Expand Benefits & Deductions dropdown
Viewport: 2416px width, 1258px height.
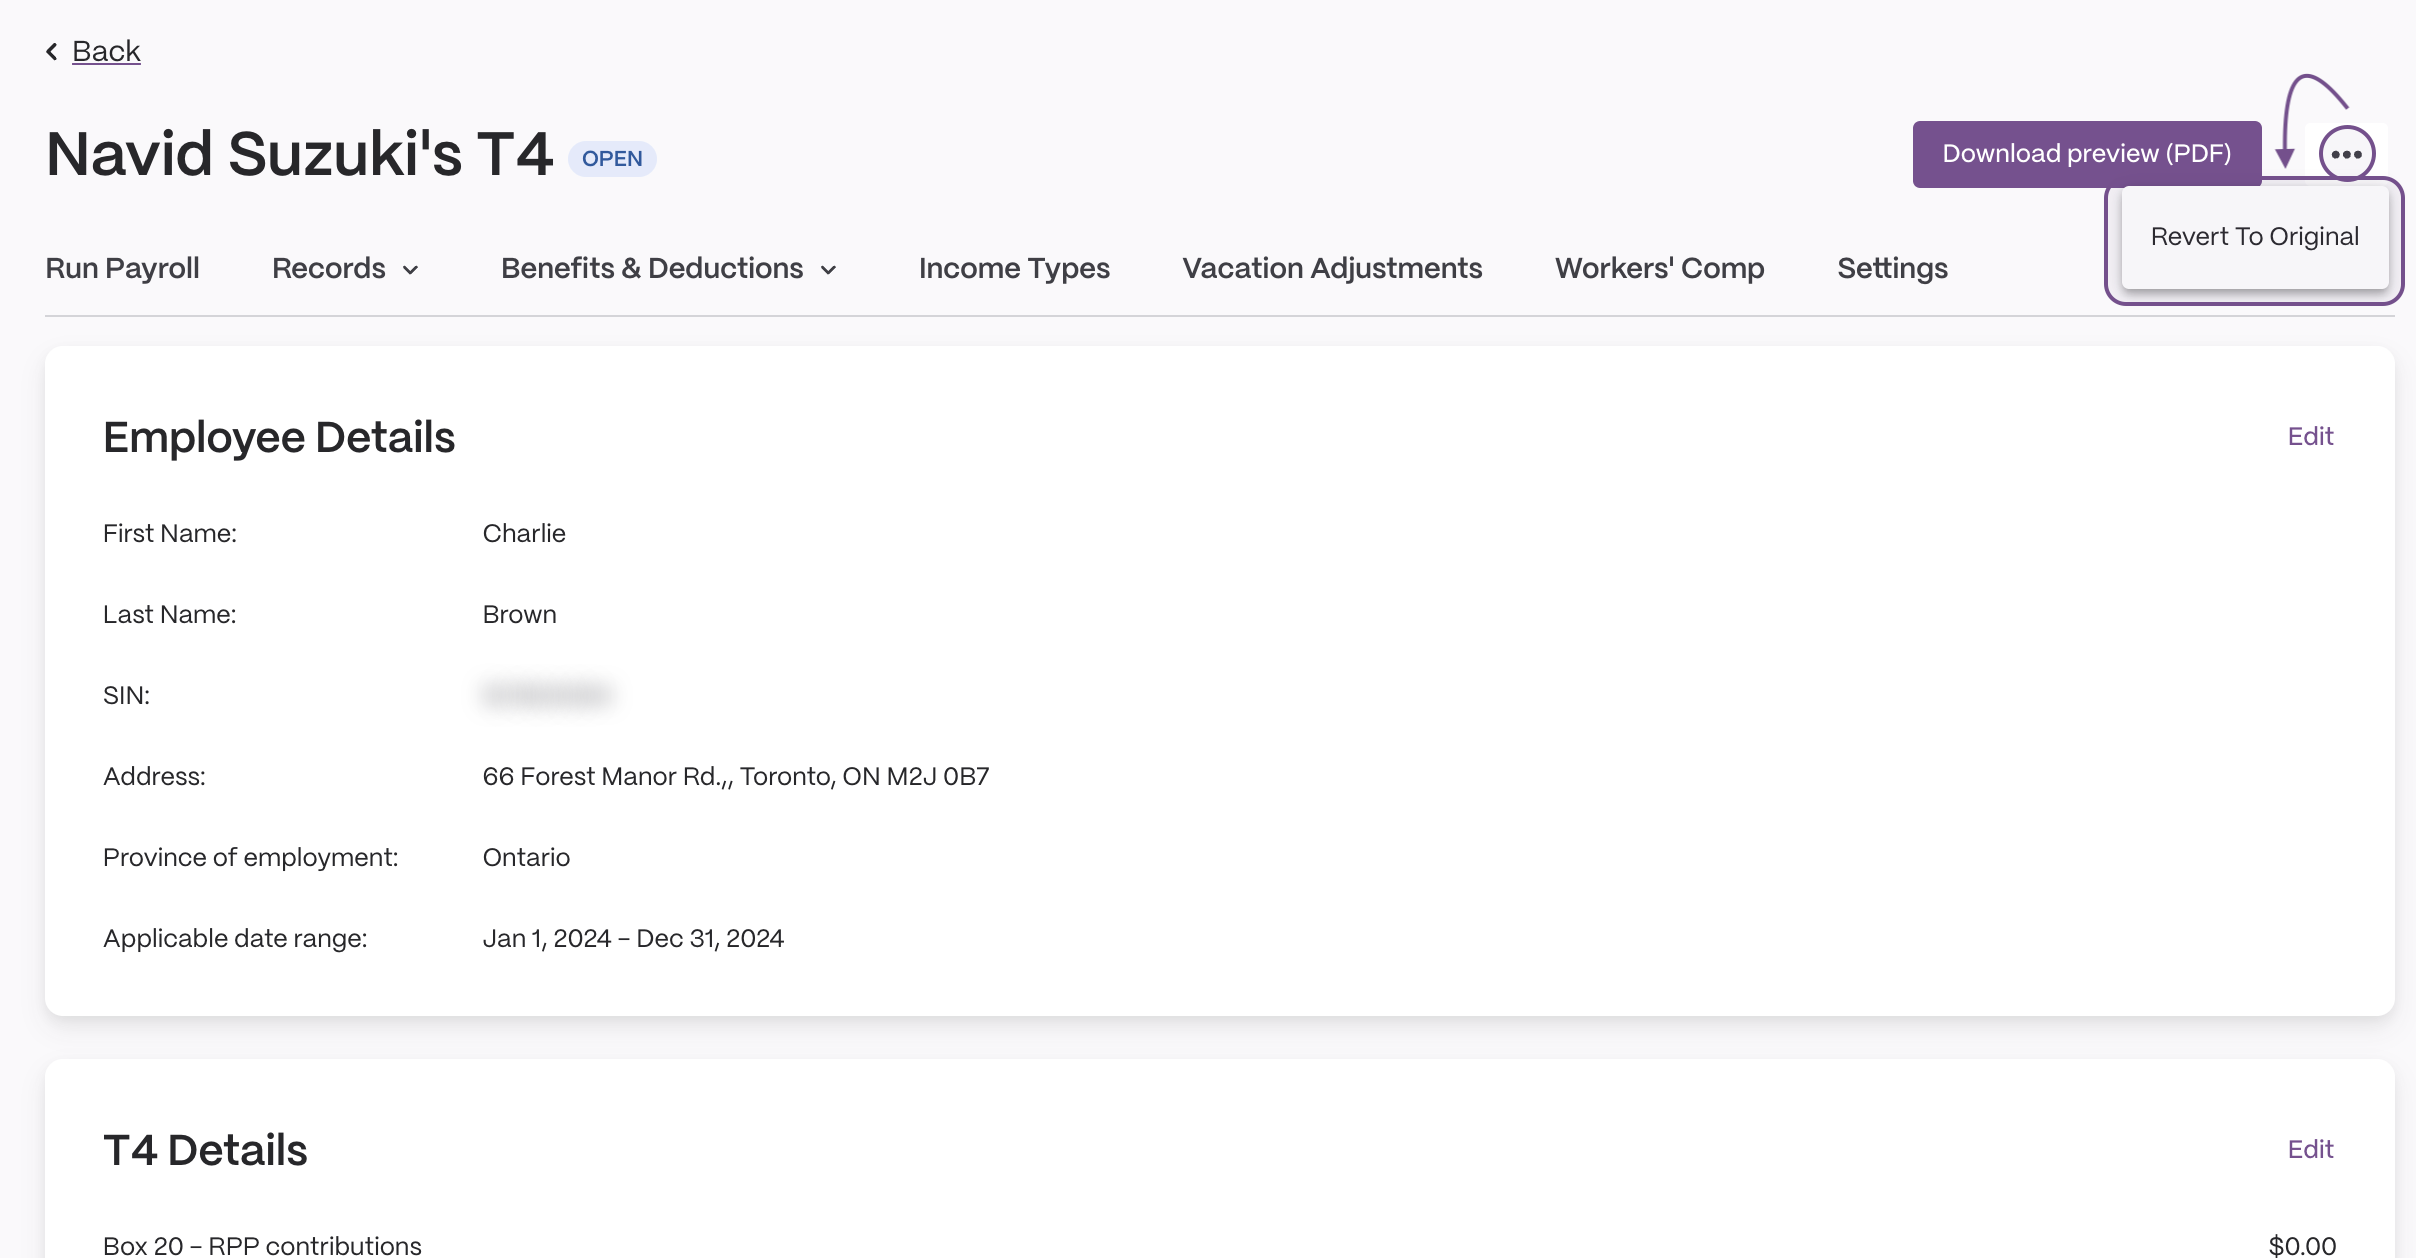(x=669, y=268)
